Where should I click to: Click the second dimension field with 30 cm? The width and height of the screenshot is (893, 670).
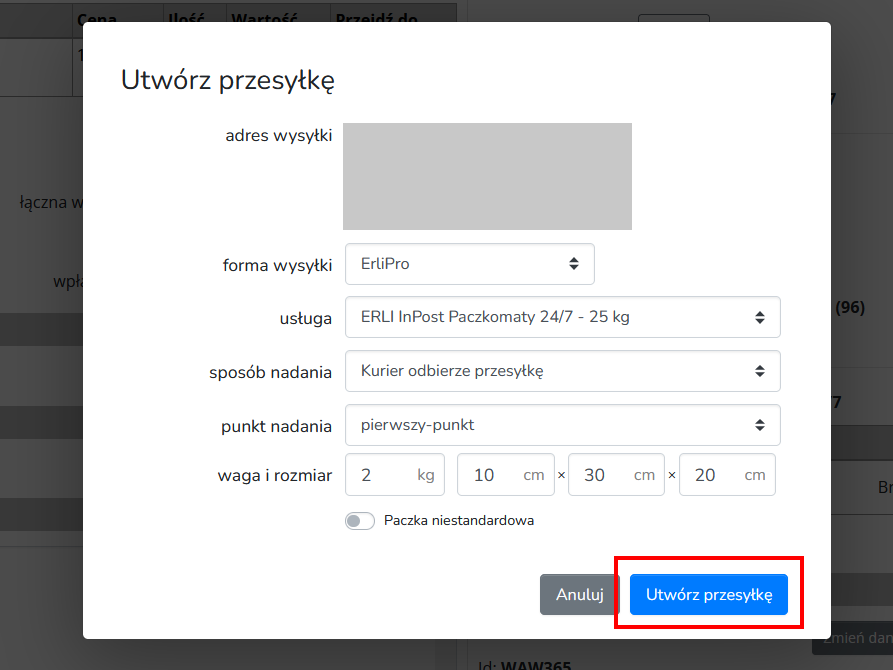(616, 475)
